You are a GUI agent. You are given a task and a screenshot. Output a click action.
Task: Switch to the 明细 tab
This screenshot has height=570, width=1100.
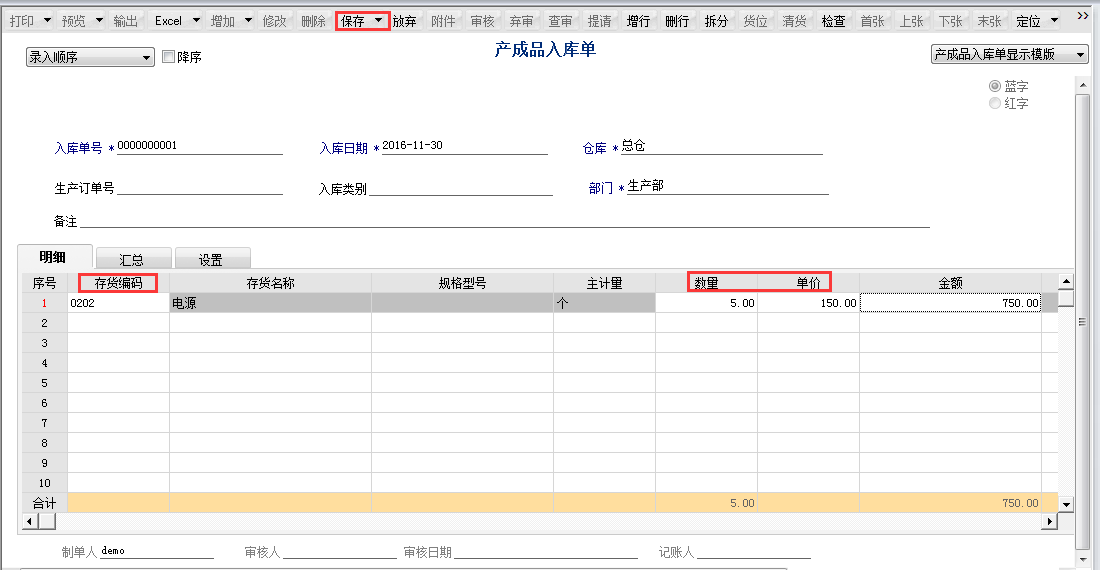click(55, 257)
